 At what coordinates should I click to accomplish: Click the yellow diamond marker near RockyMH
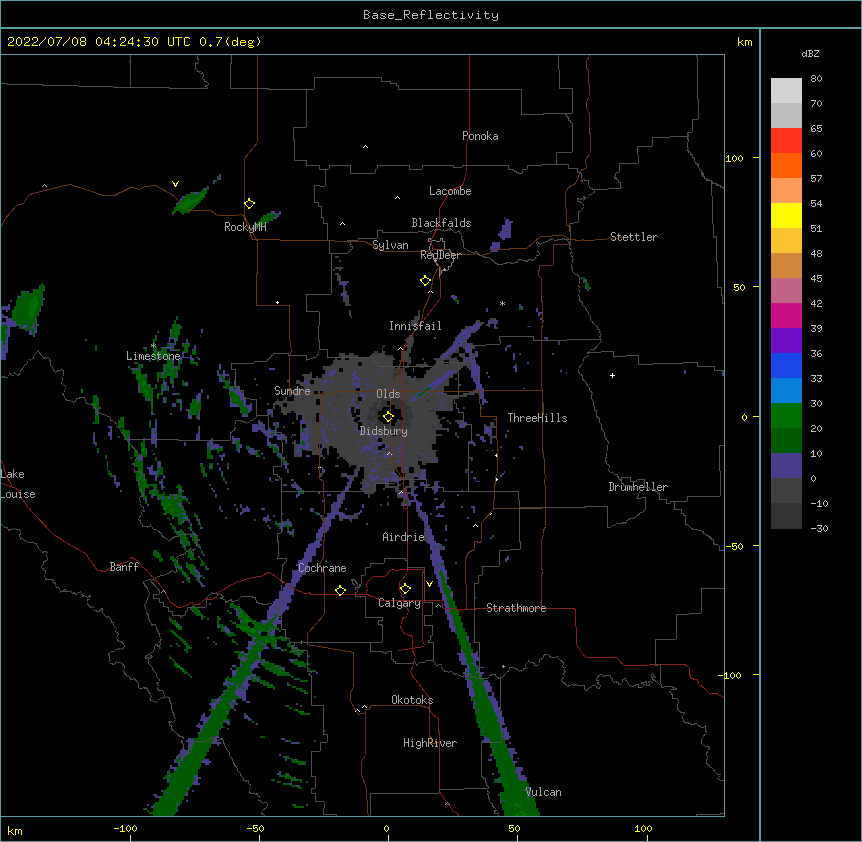pos(249,204)
